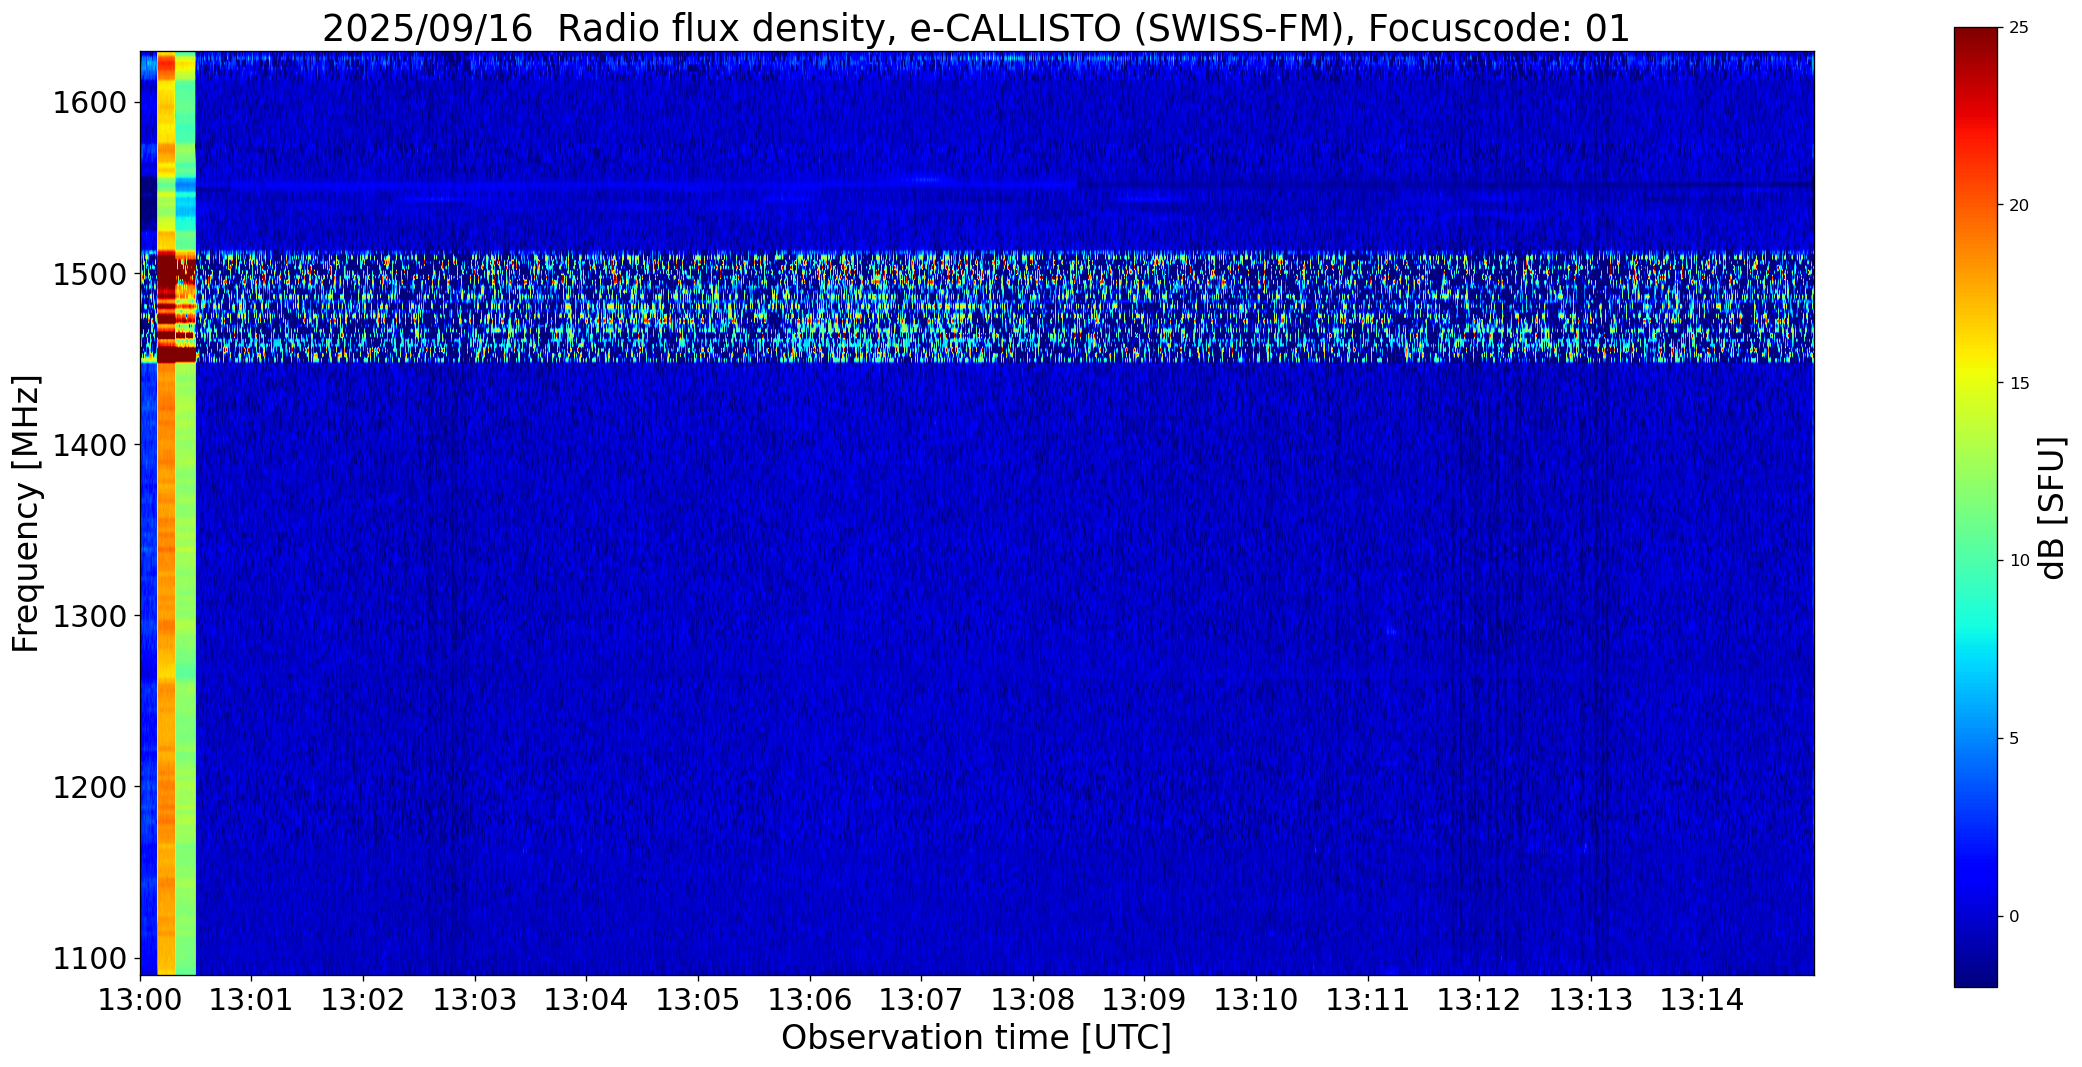Click the 1300 frequency tick label

coord(89,616)
